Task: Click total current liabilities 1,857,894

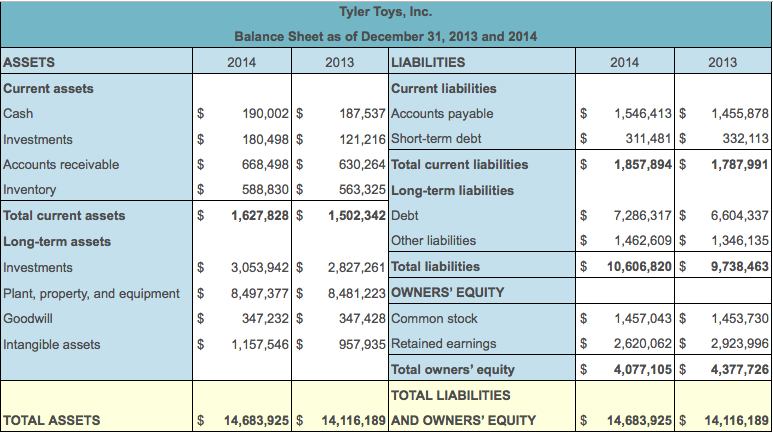Action: coord(643,165)
